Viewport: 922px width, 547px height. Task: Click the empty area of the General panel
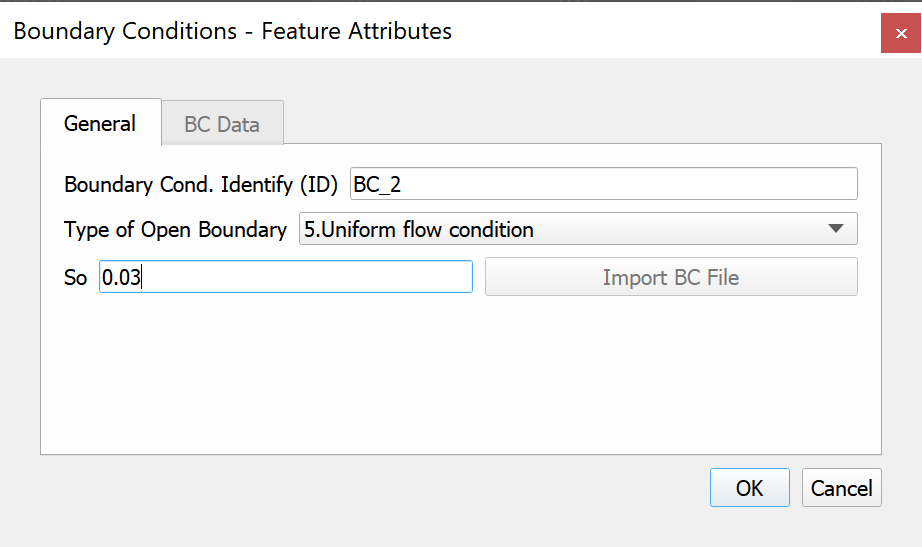point(460,380)
